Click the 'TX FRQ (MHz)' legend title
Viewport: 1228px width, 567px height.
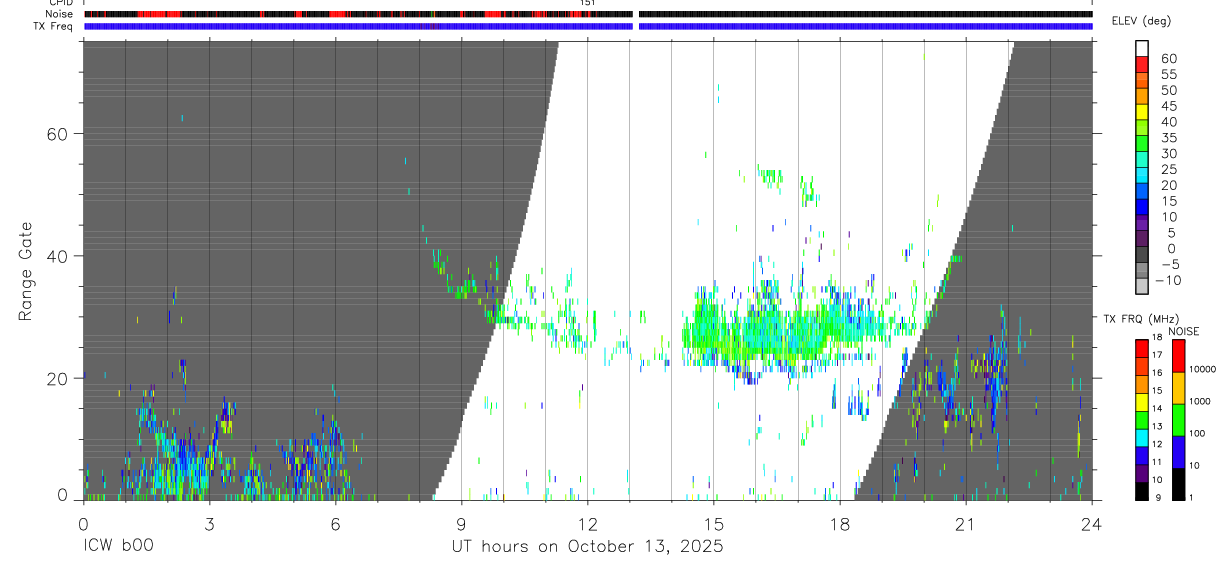pos(1139,319)
